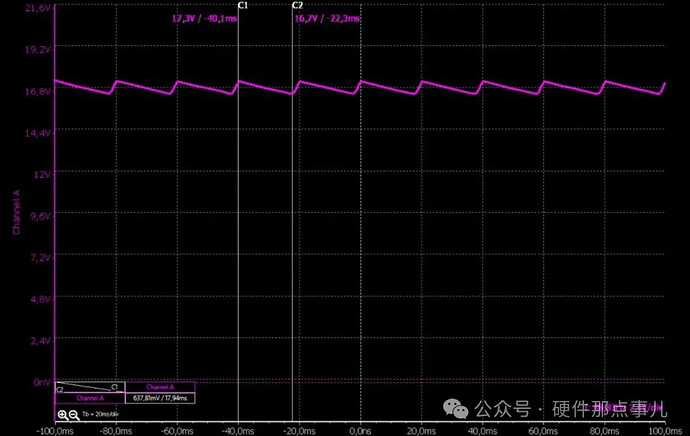
Task: Click the WeChat logo in the watermark
Action: tap(456, 410)
